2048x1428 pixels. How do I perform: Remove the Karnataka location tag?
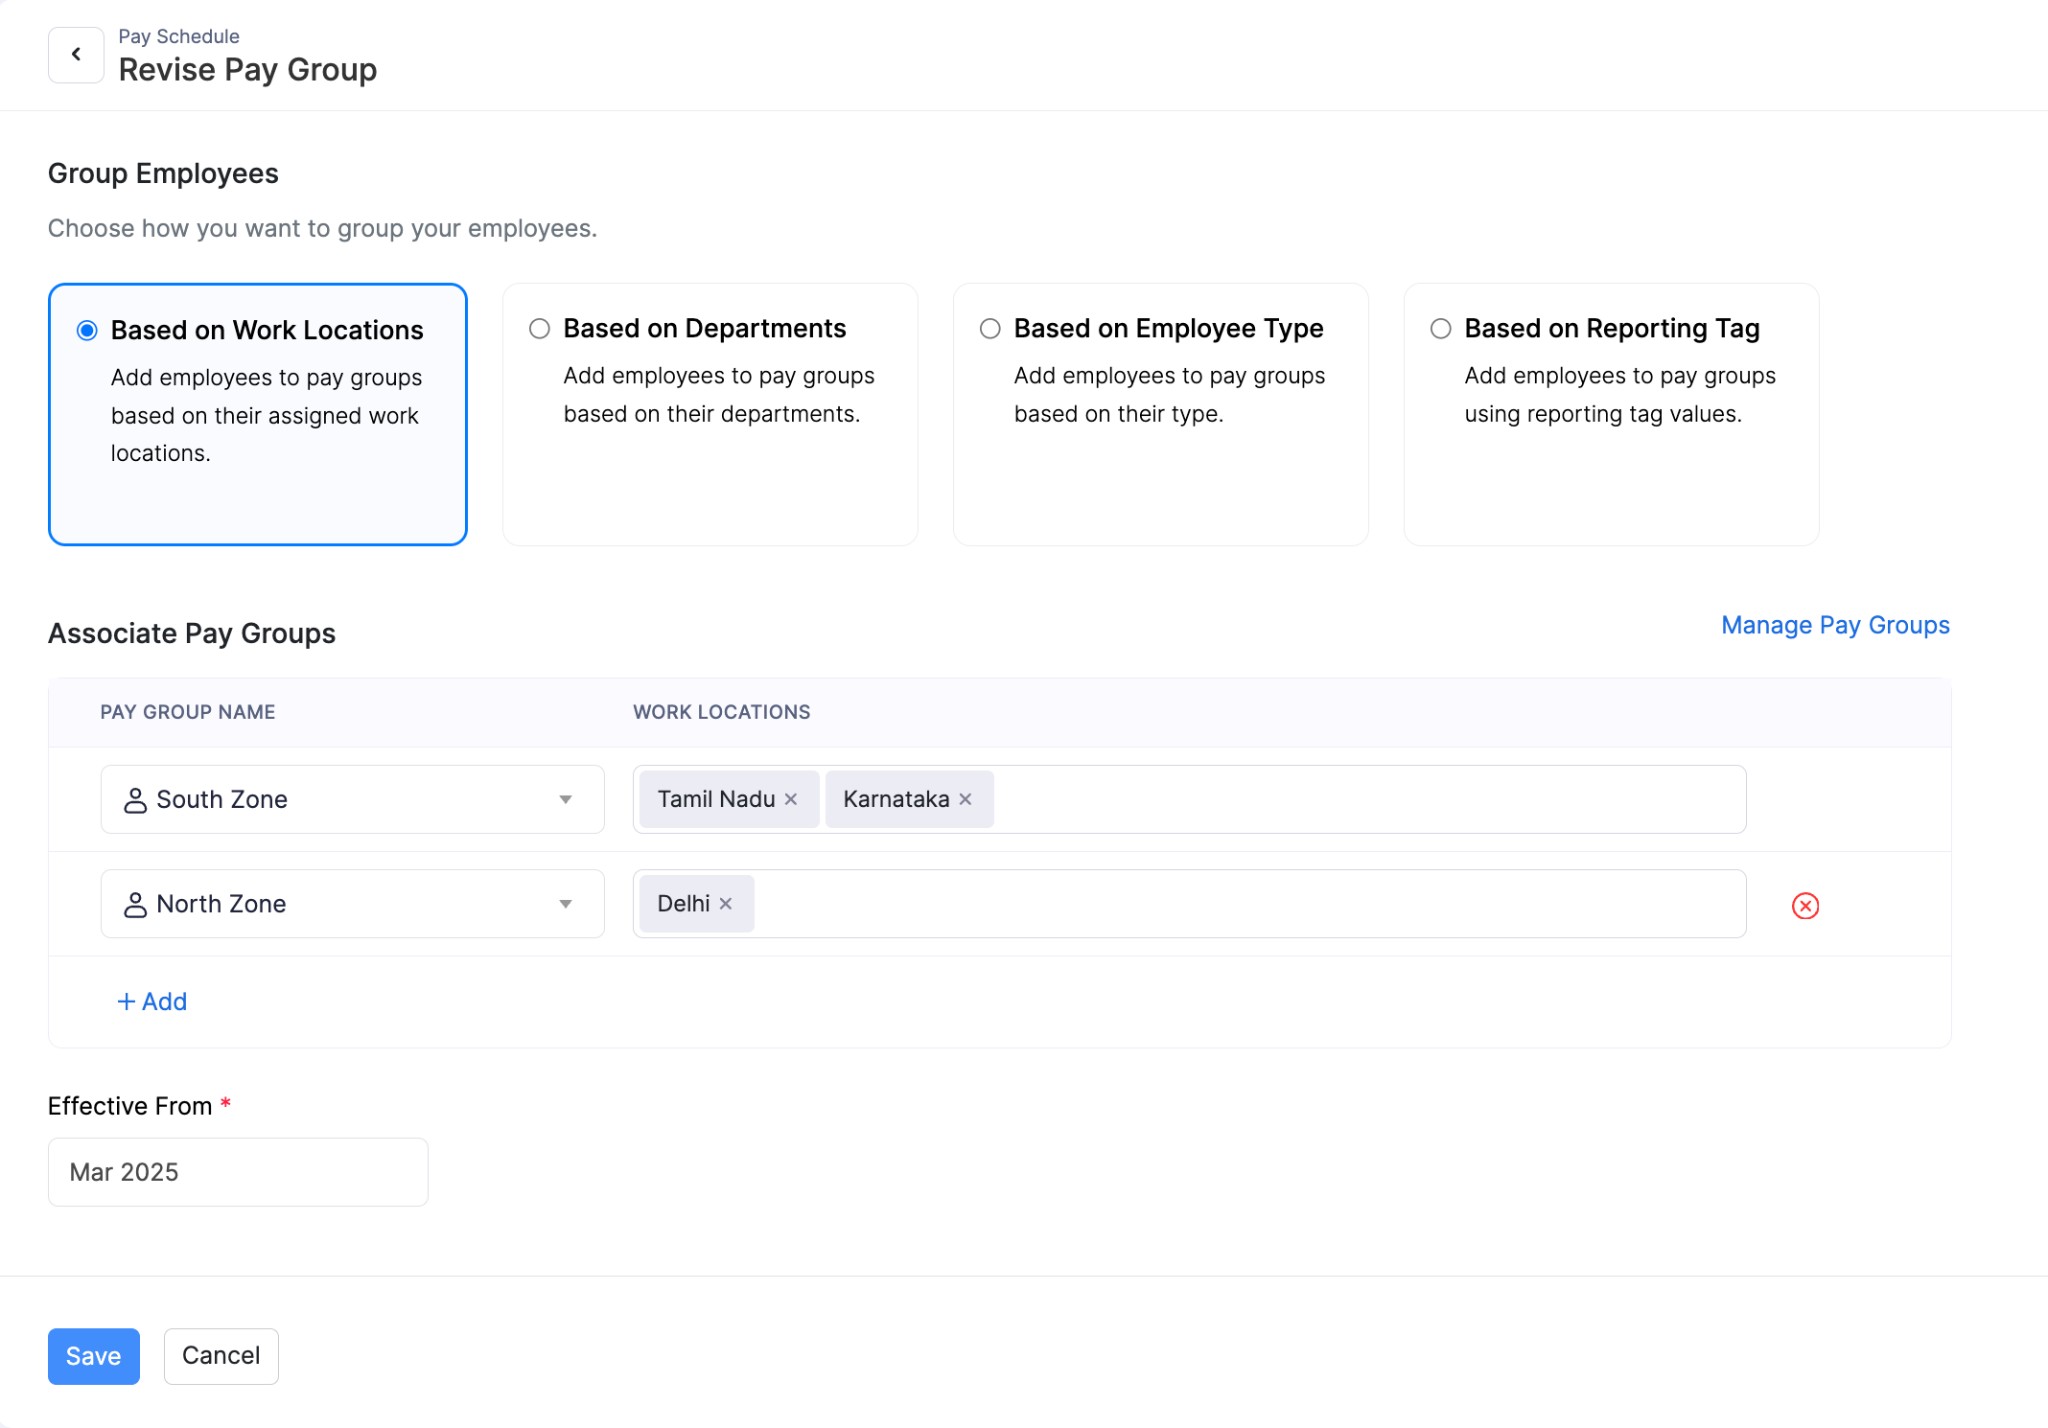[965, 799]
